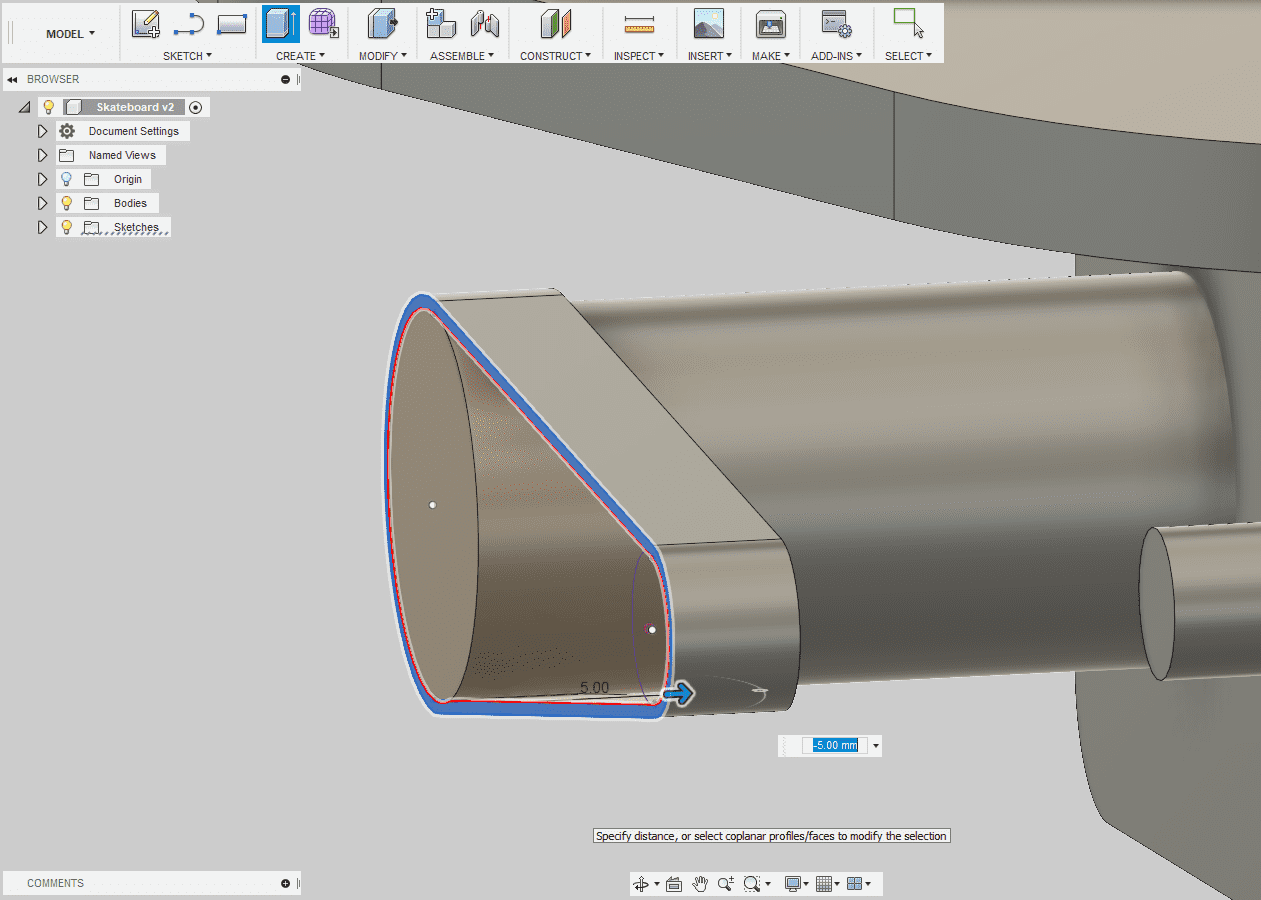Collapse browser panel with double-arrow icon
1261x900 pixels.
click(x=13, y=79)
